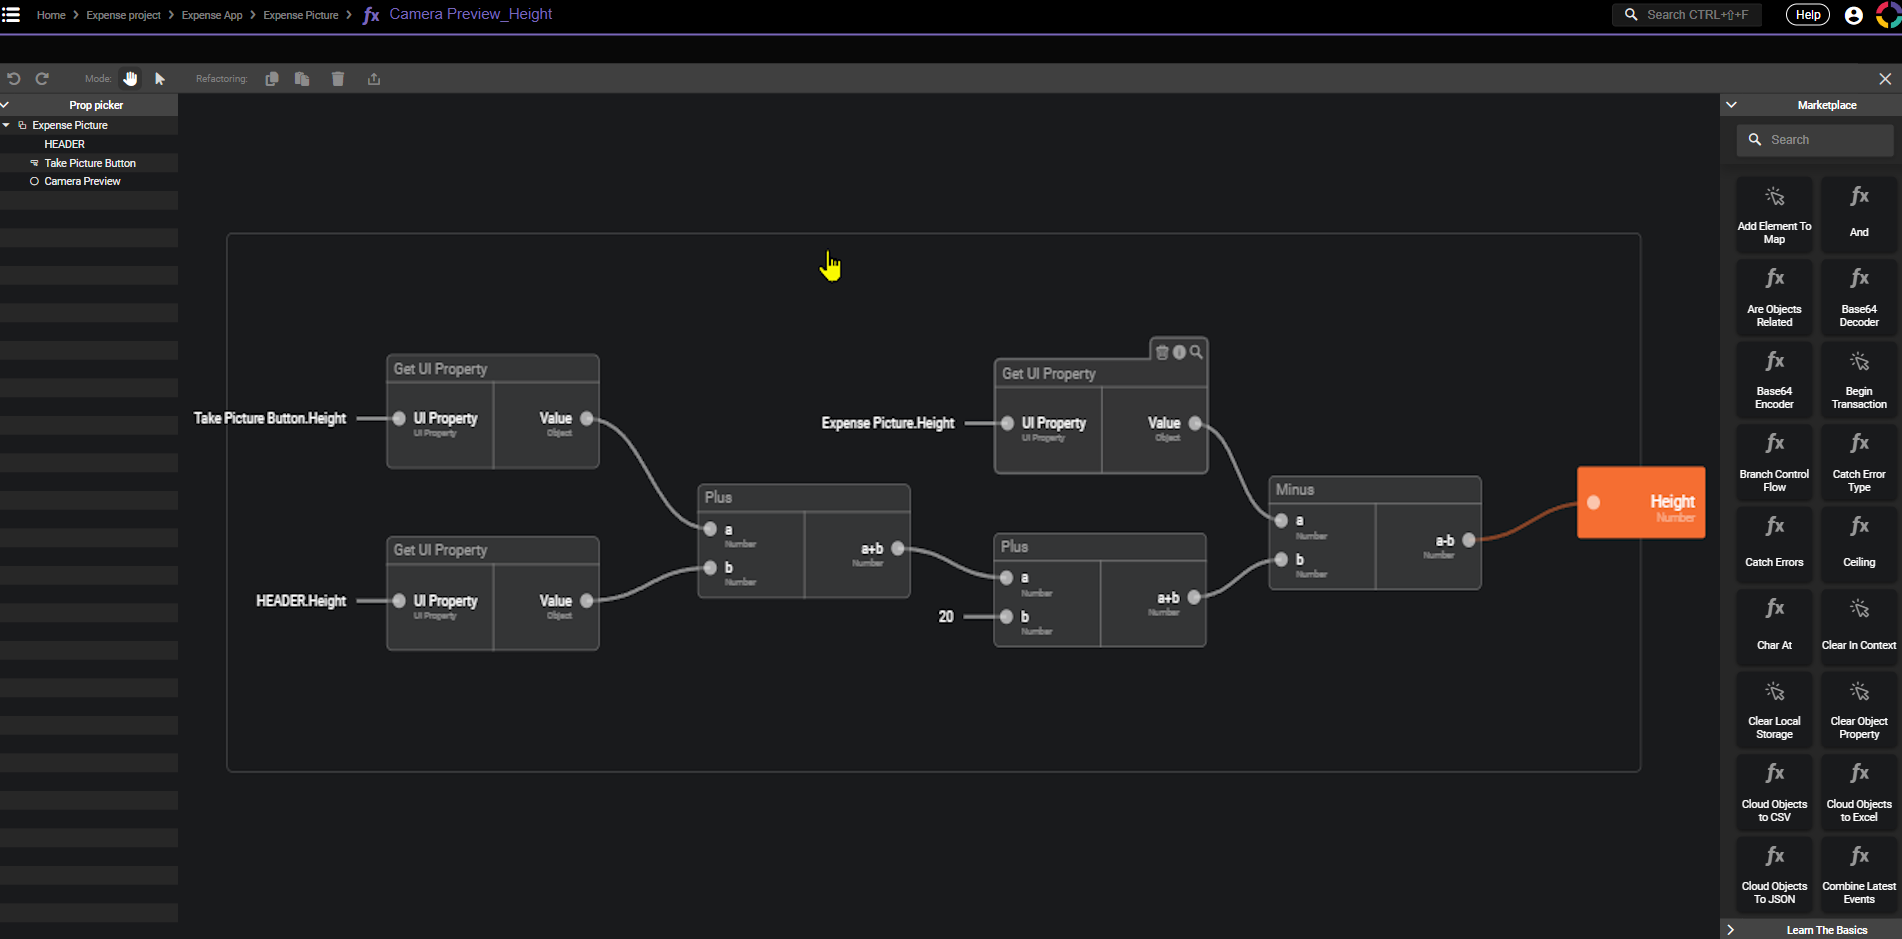Screen dimensions: 1902x939
Task: Select the orange Height output node
Action: coord(1641,502)
